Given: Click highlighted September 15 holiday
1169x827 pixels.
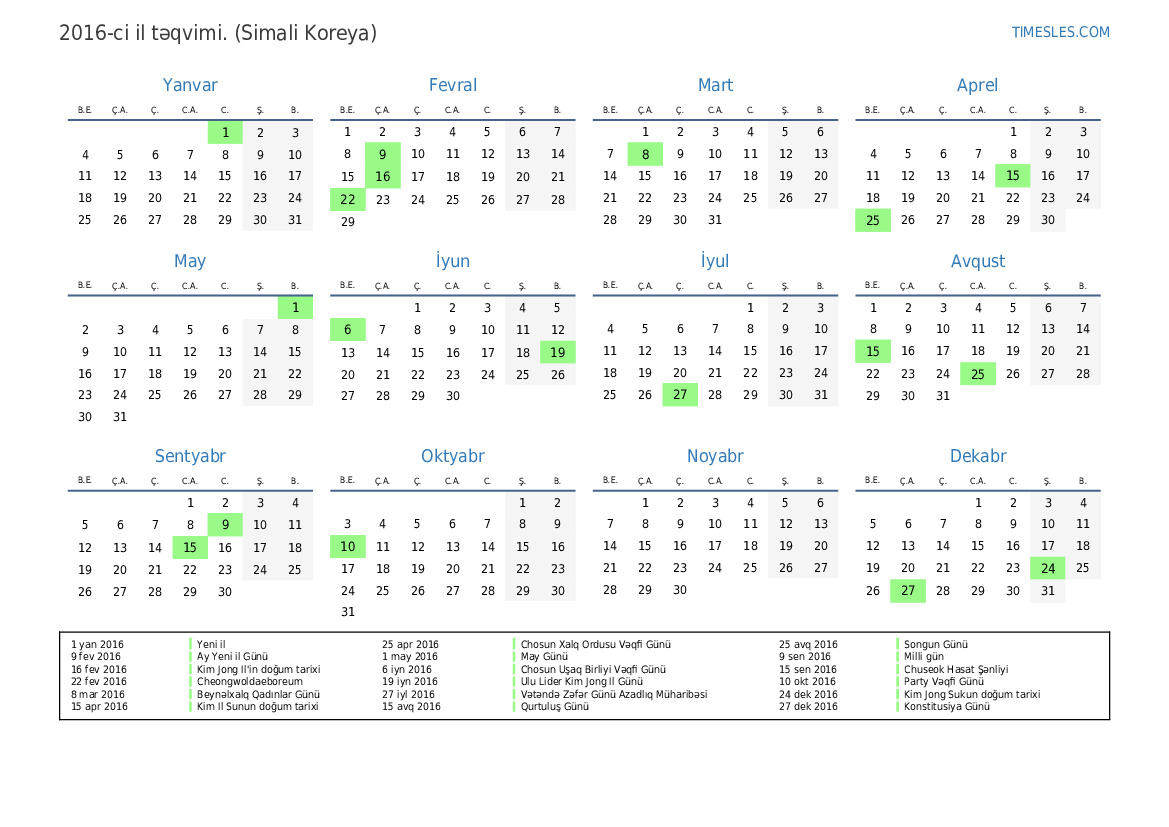Looking at the screenshot, I should [190, 547].
